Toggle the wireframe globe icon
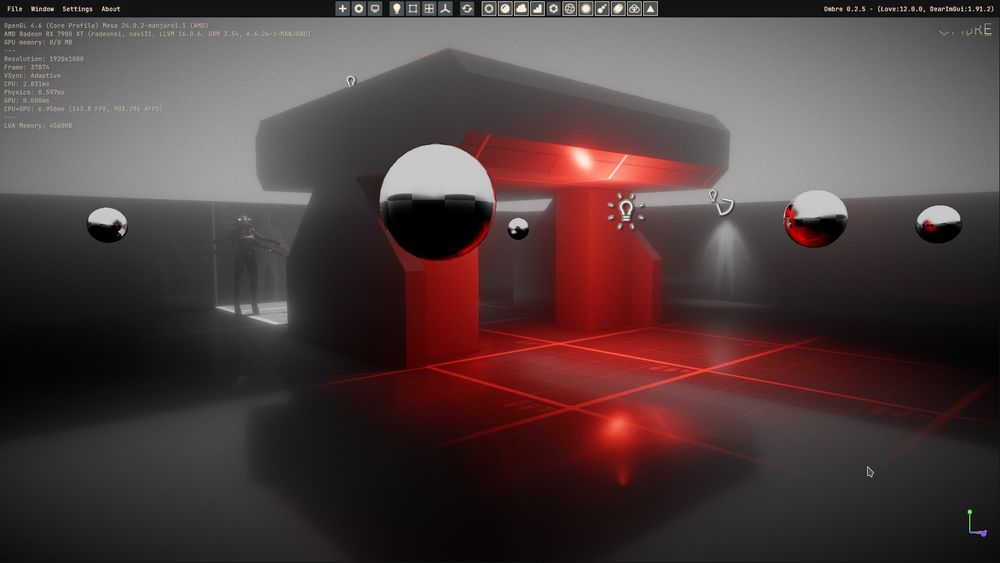The height and width of the screenshot is (563, 1000). tap(570, 8)
